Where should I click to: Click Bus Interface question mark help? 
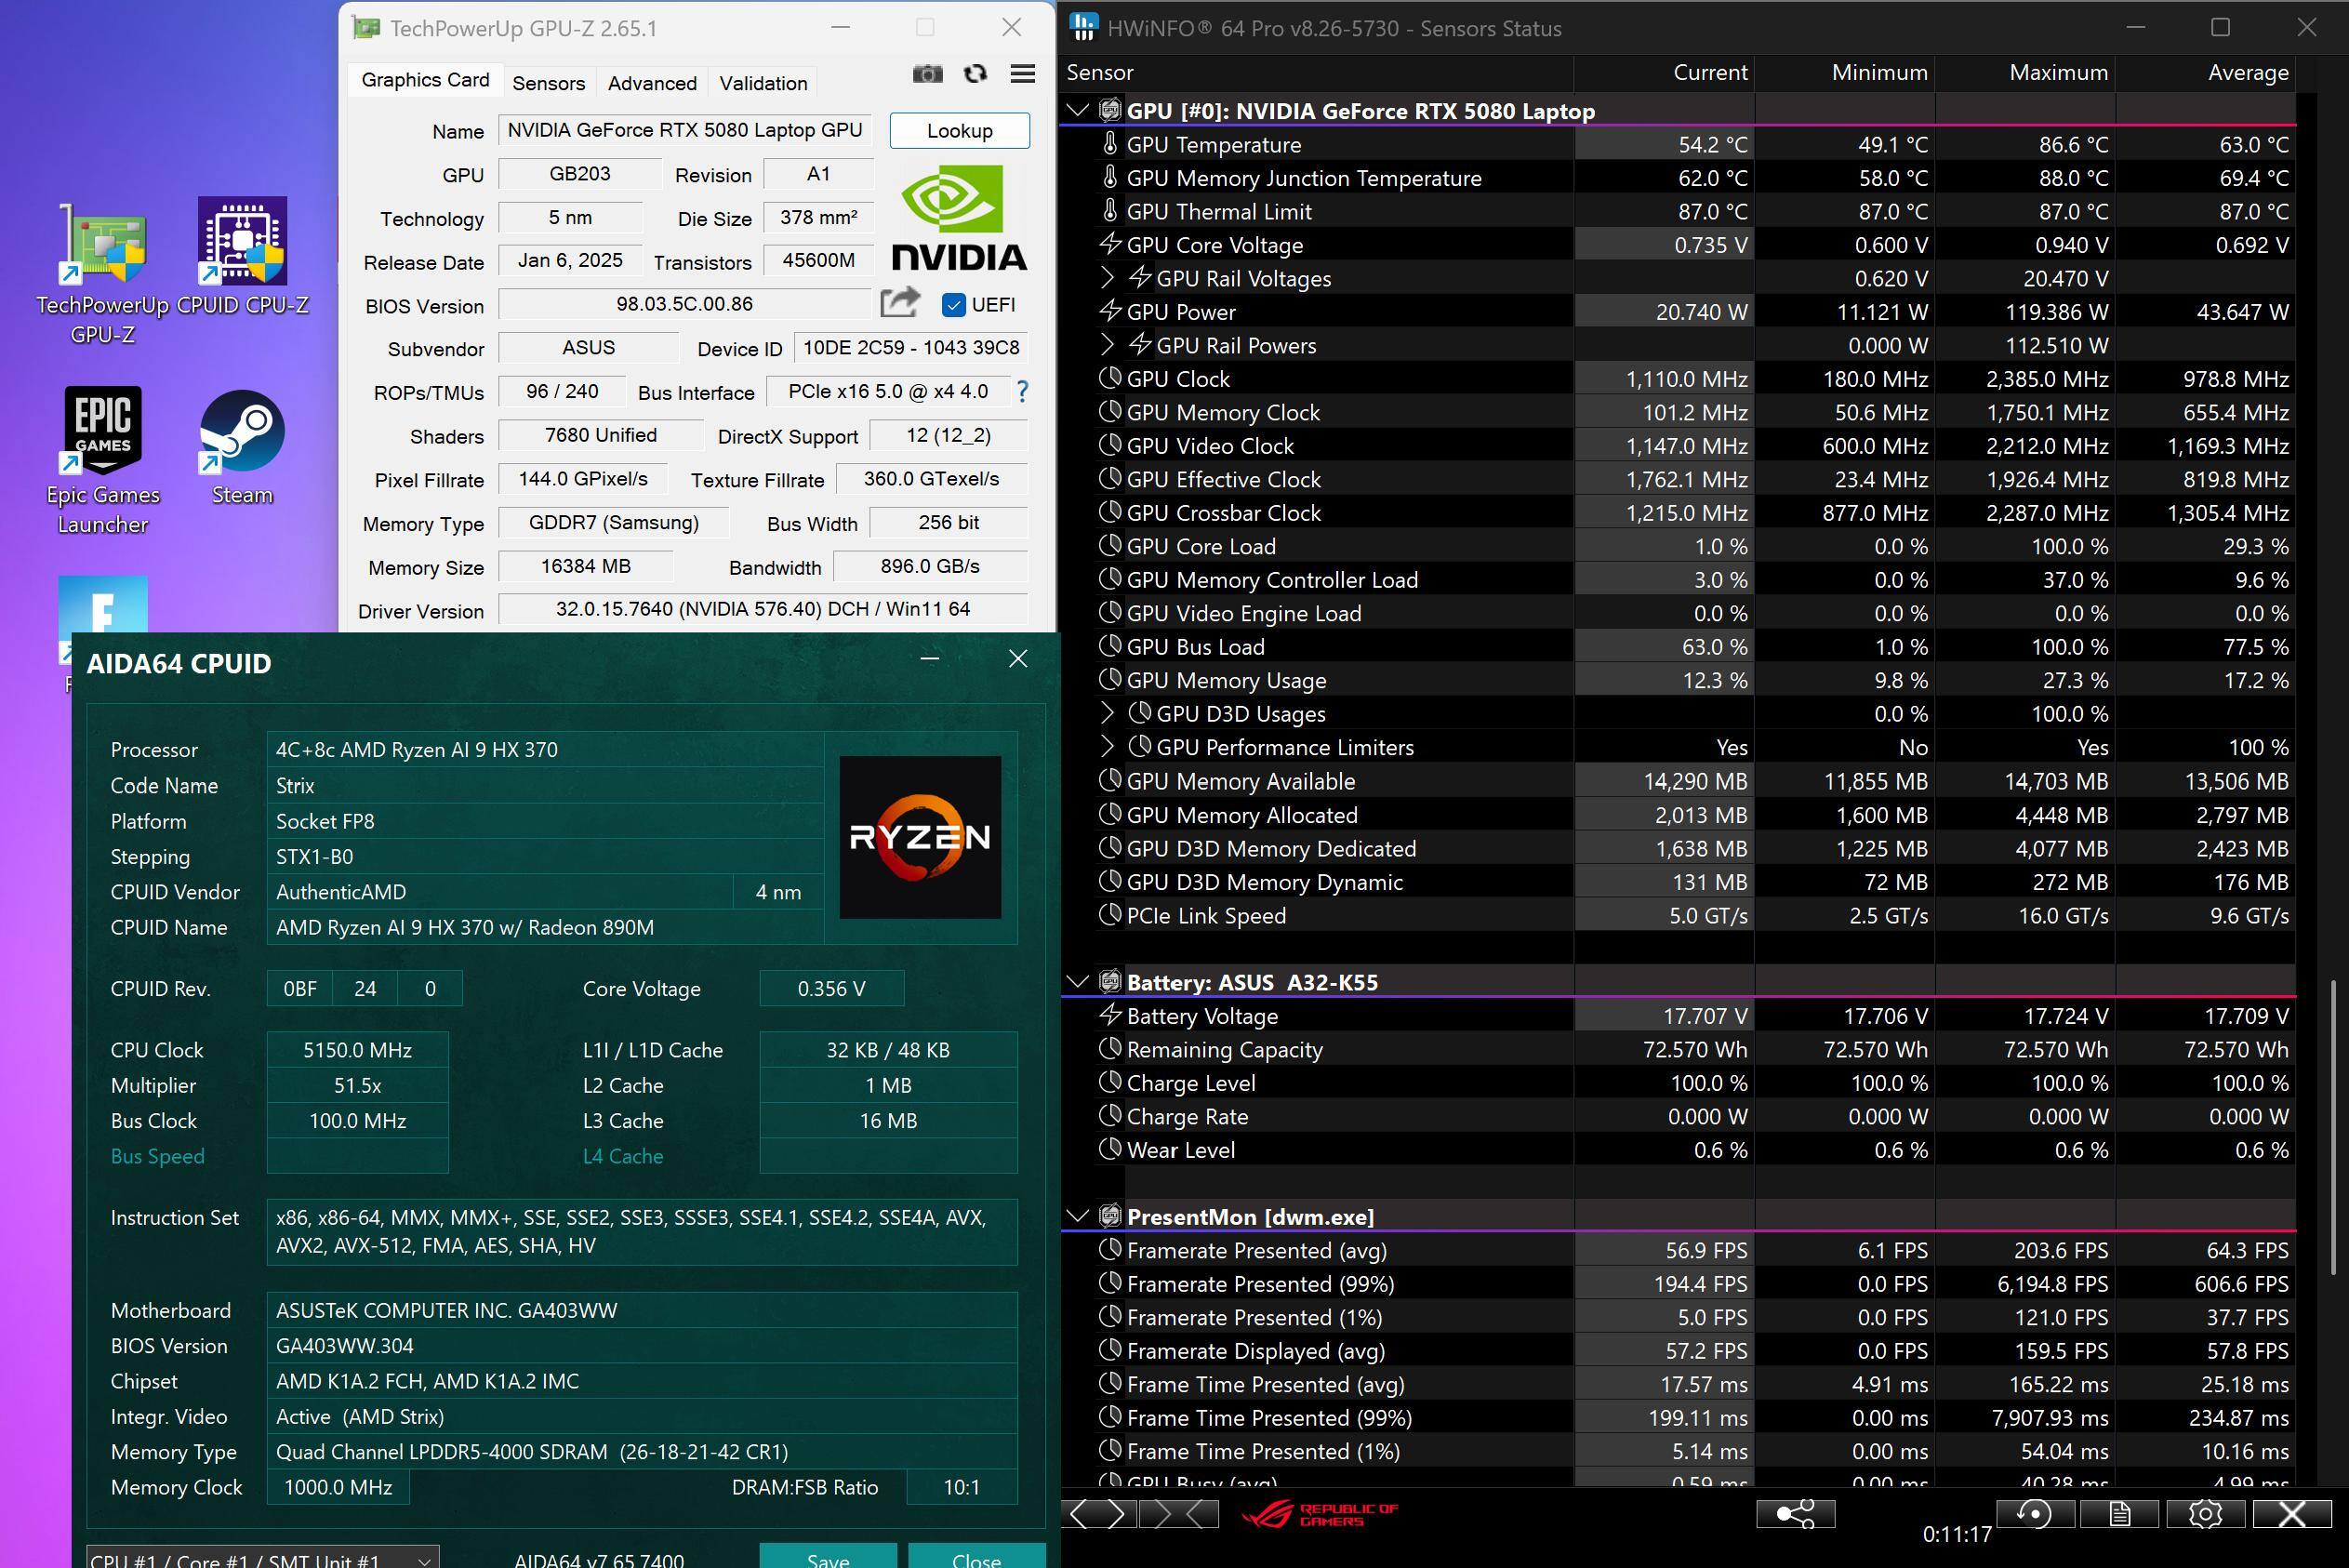click(x=1022, y=392)
